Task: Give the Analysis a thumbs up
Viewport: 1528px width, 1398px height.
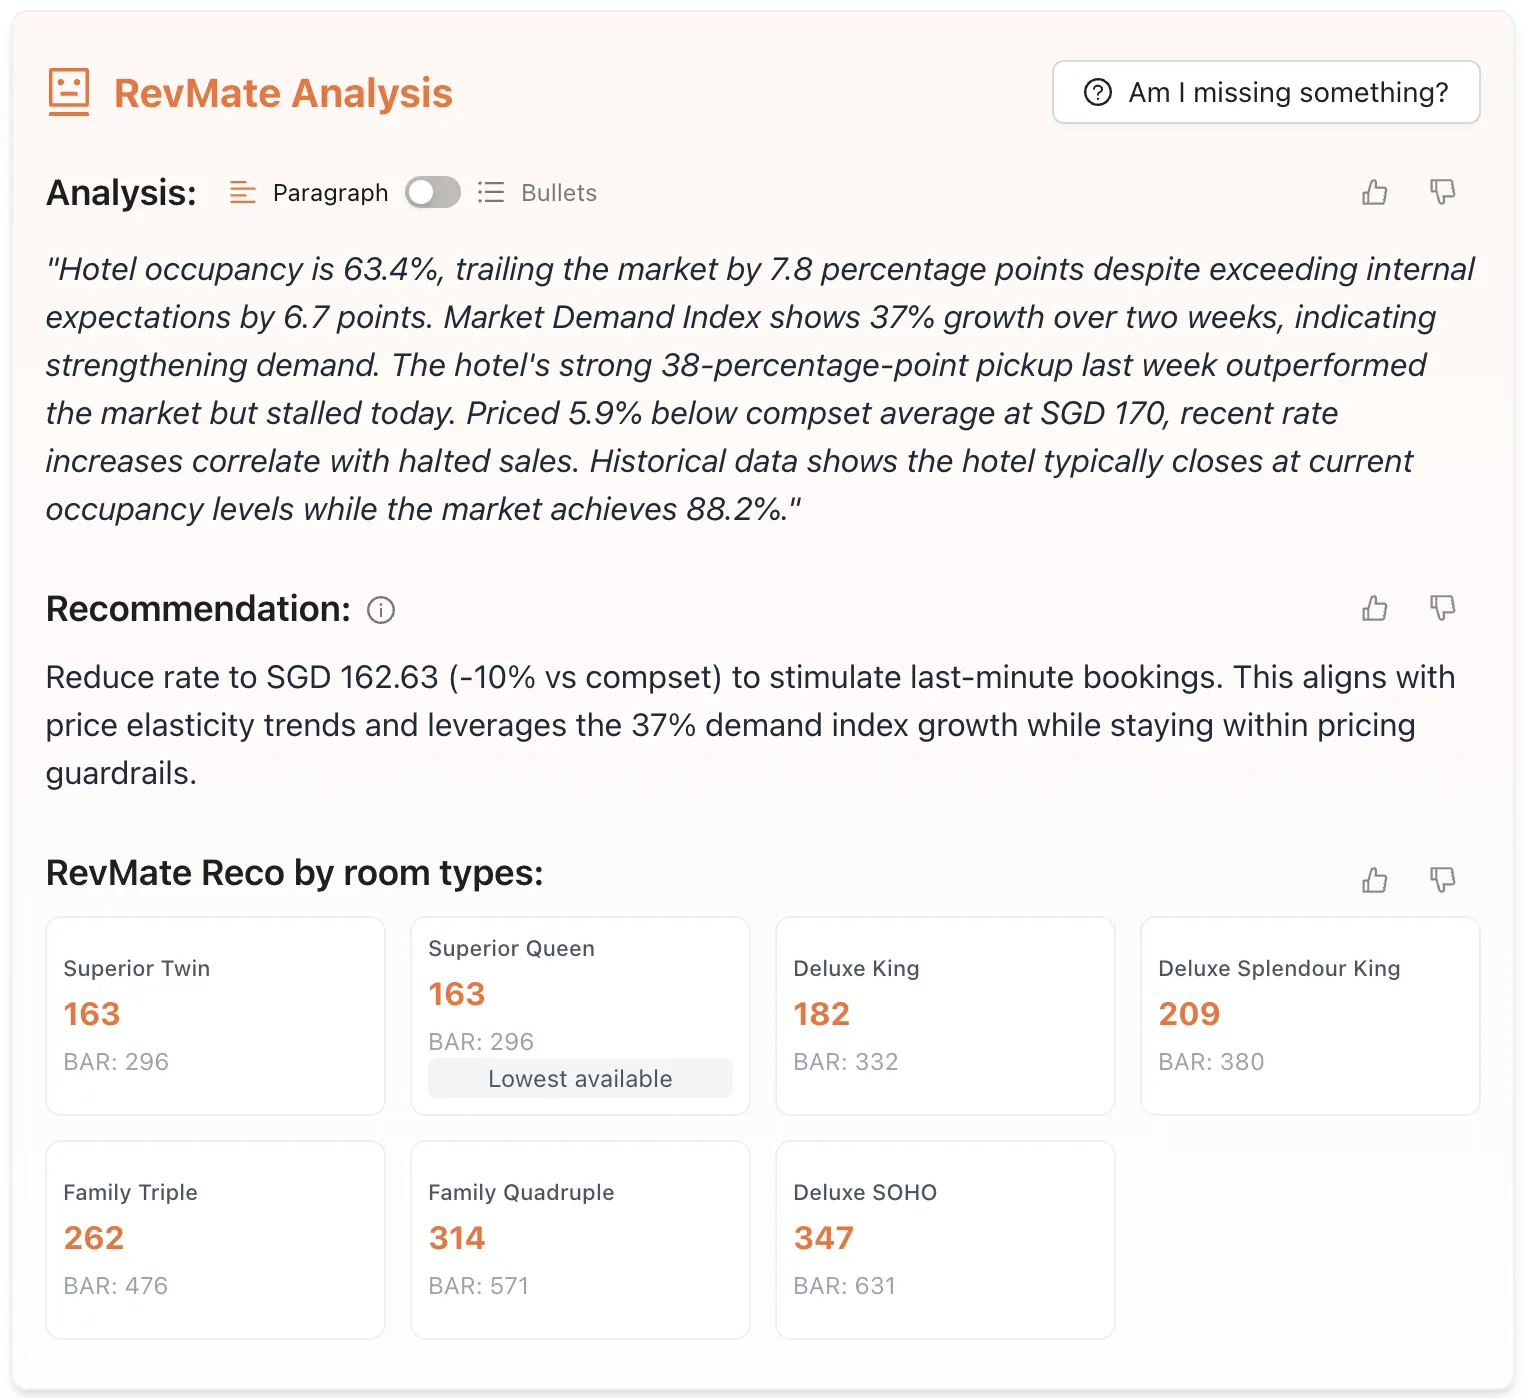Action: 1375,192
